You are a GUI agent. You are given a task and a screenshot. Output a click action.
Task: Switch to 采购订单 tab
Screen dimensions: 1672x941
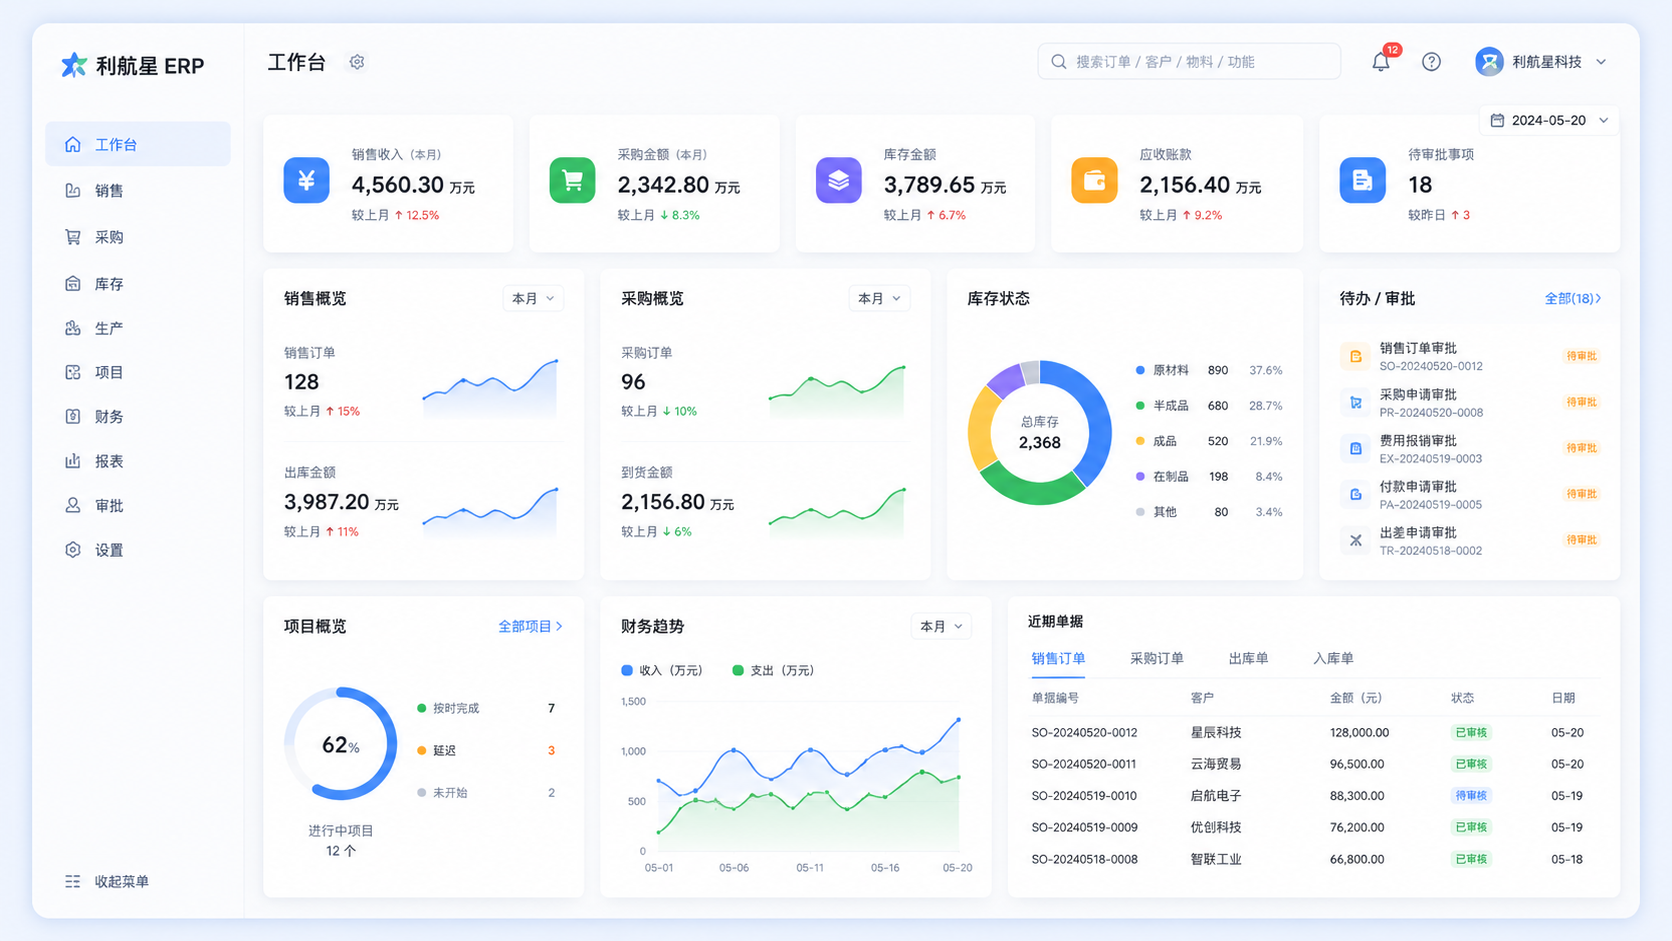[x=1157, y=658]
